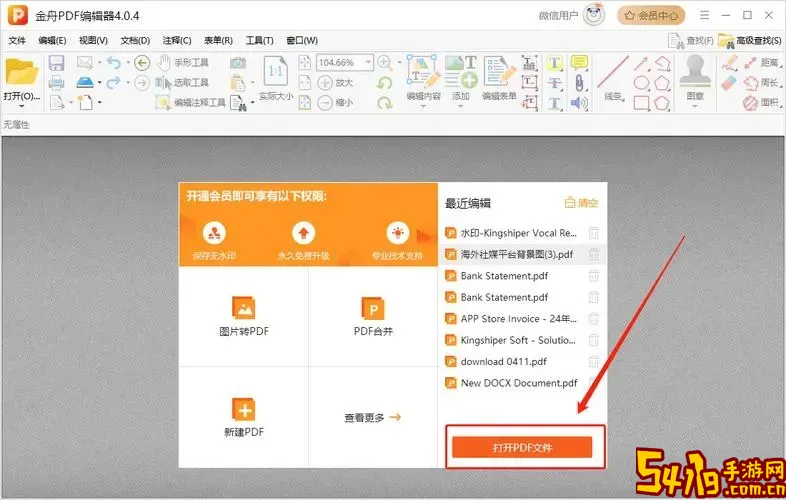Click Clear (清空) recent list link
786x500 pixels.
tap(581, 203)
